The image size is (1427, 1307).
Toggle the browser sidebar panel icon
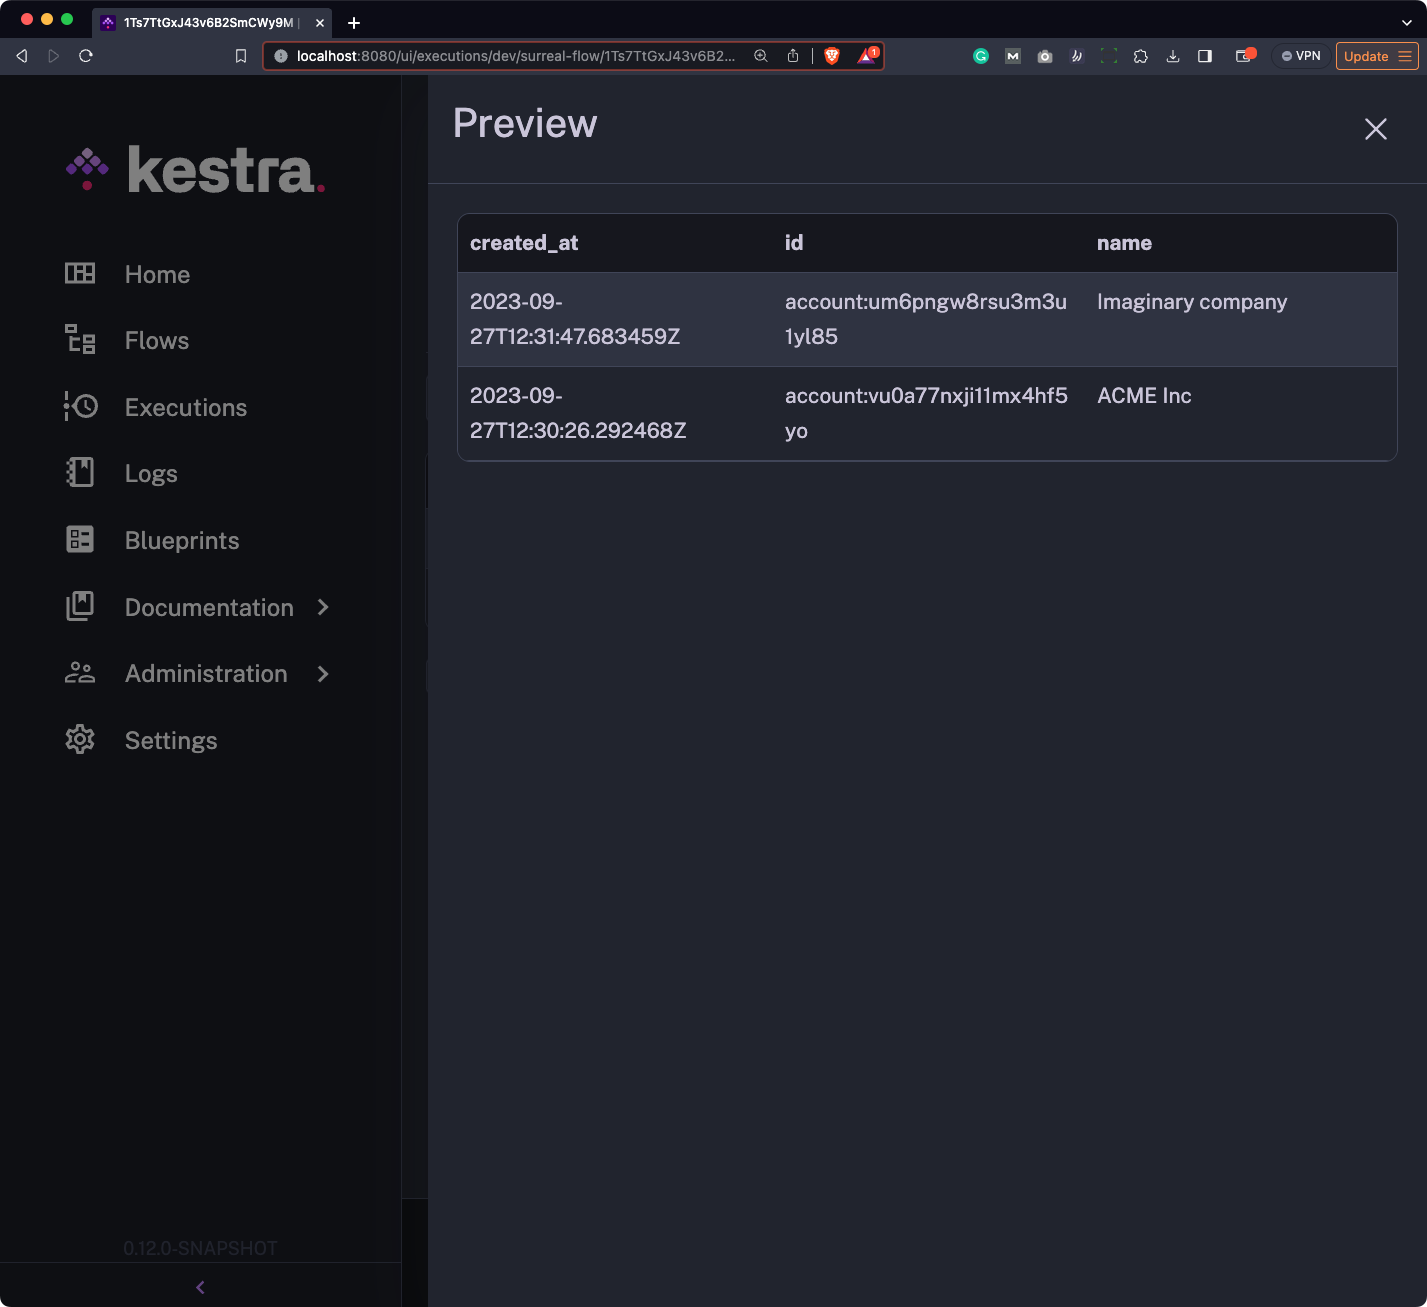click(x=1205, y=56)
